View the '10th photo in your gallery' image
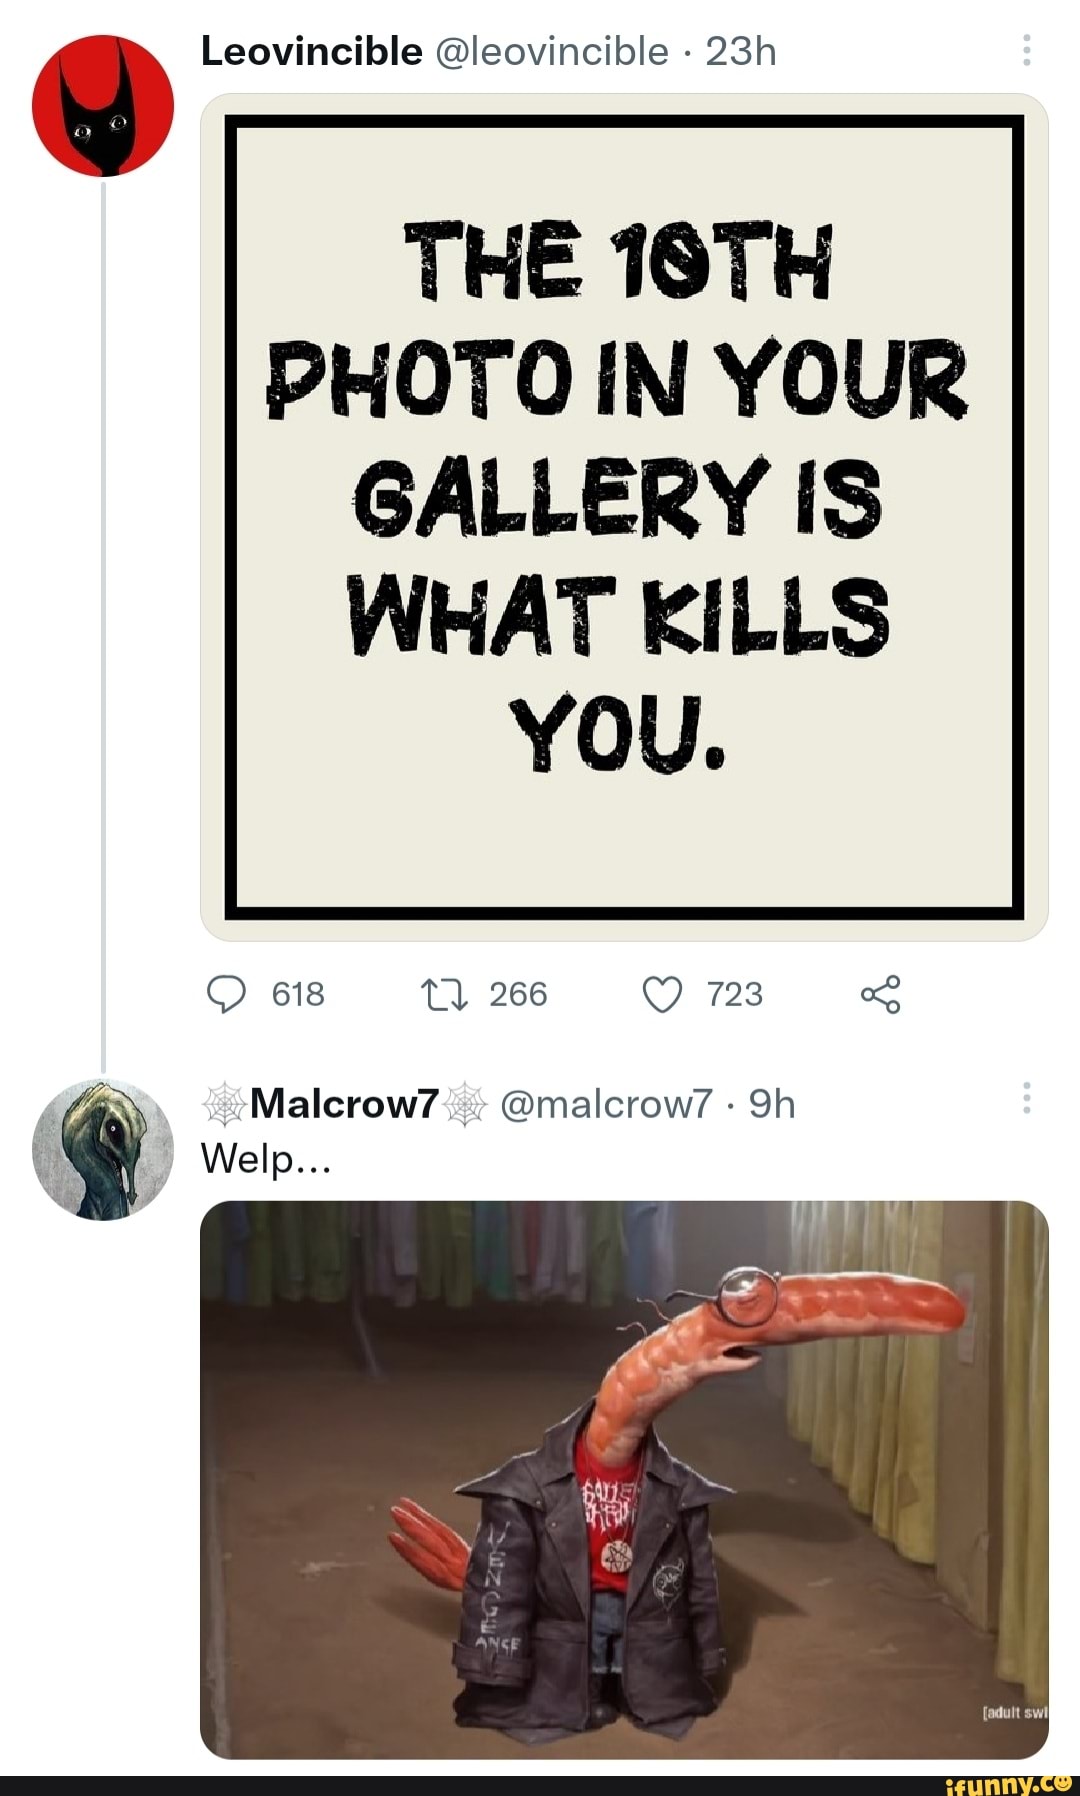The height and width of the screenshot is (1796, 1080). [x=624, y=517]
